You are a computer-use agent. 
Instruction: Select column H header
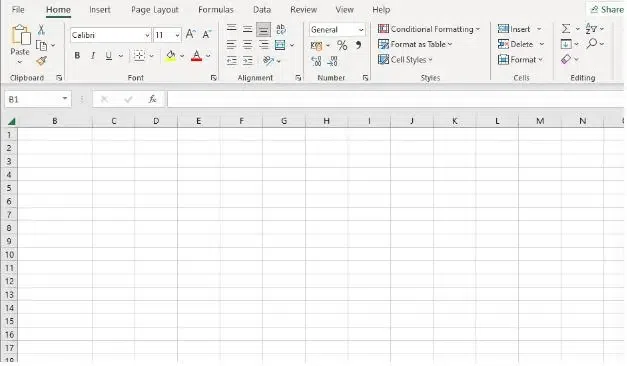click(327, 121)
